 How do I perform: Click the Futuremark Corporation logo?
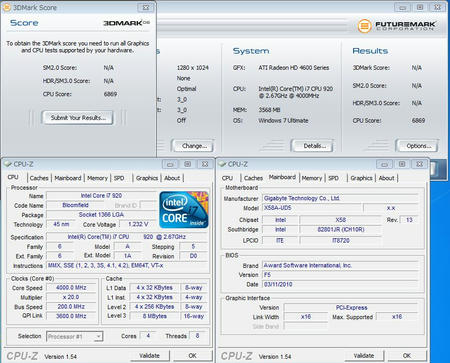396,26
